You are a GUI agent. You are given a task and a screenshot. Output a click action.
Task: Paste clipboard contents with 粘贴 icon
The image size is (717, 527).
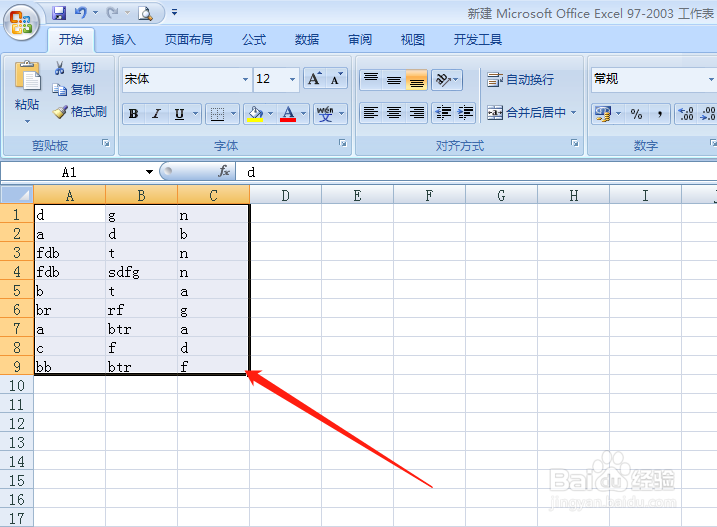coord(27,76)
